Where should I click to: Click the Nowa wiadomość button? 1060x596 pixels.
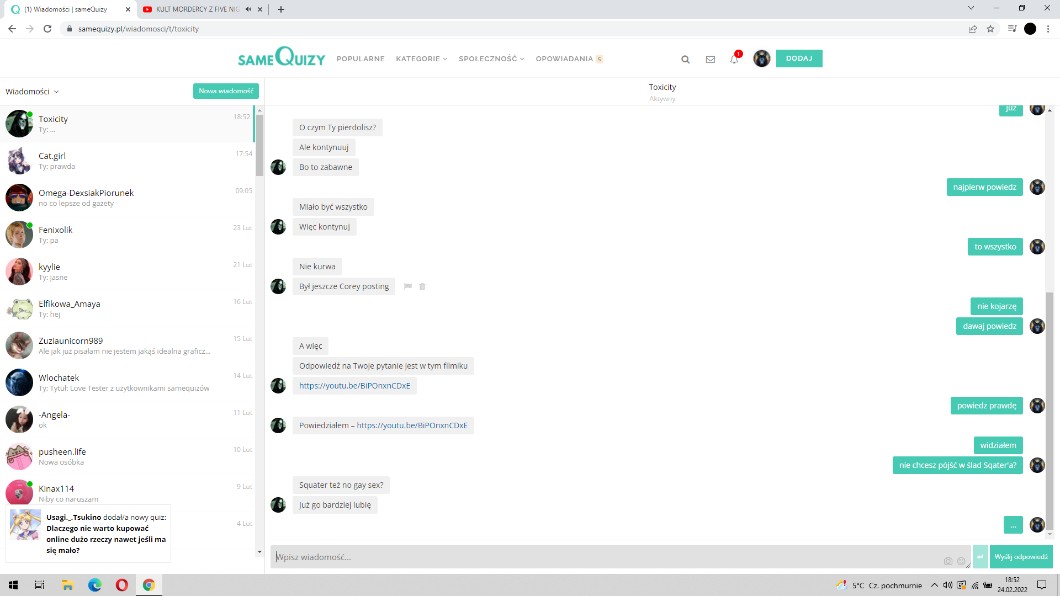click(x=225, y=91)
